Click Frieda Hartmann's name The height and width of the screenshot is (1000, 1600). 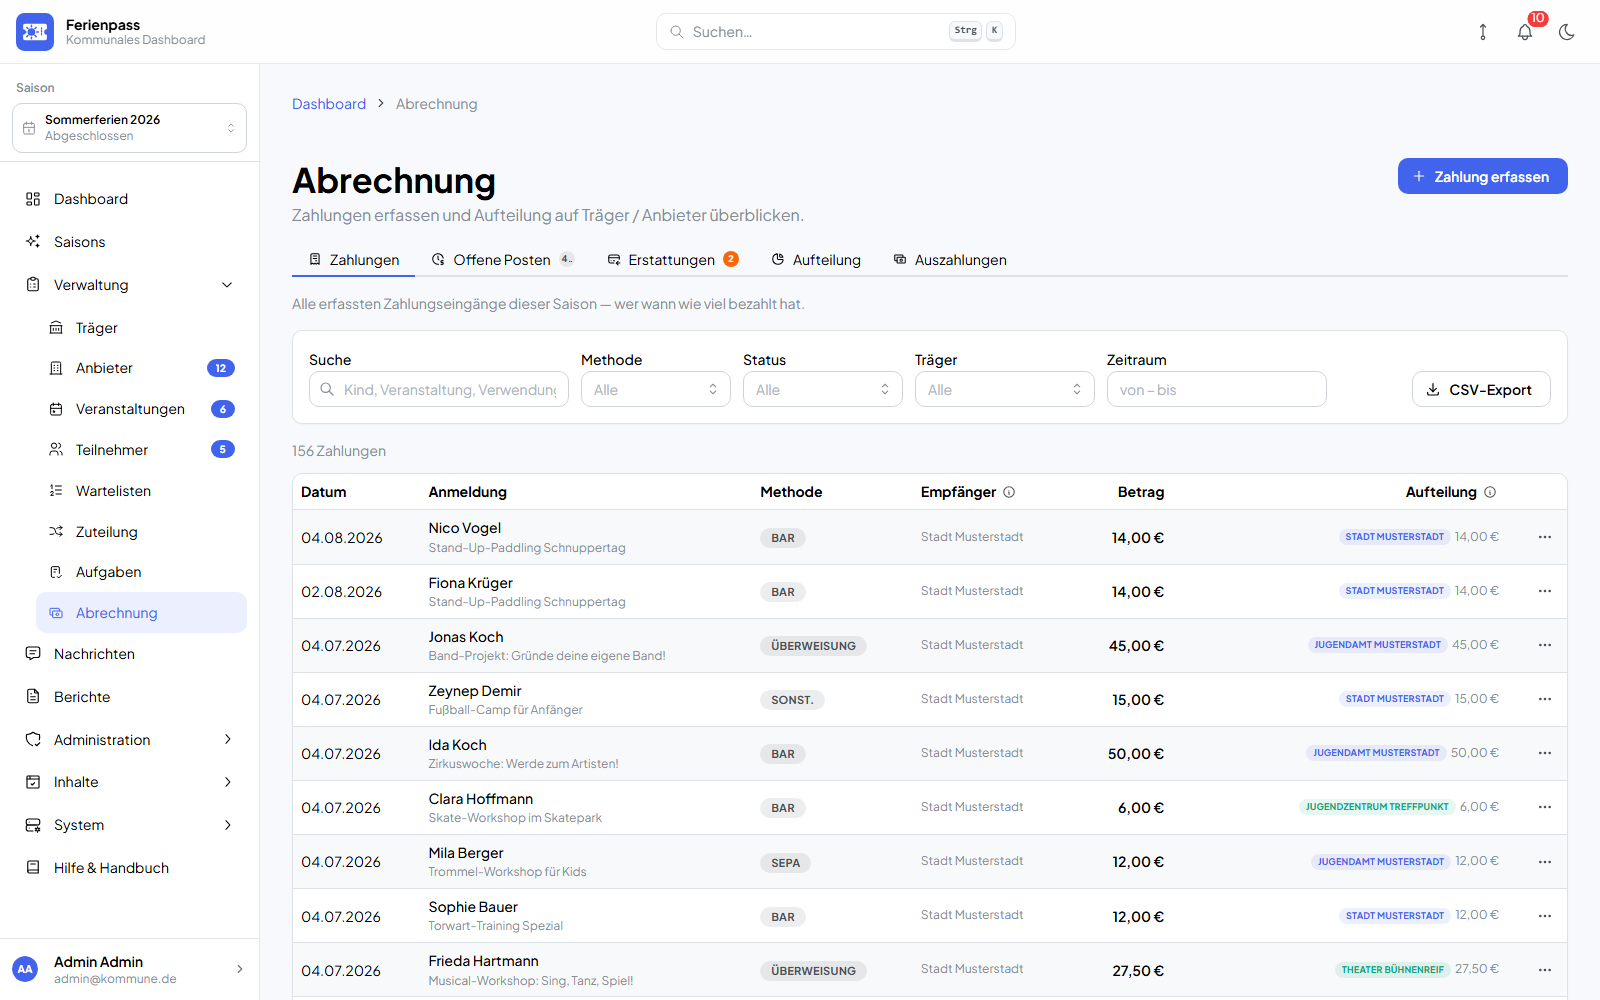pos(483,961)
